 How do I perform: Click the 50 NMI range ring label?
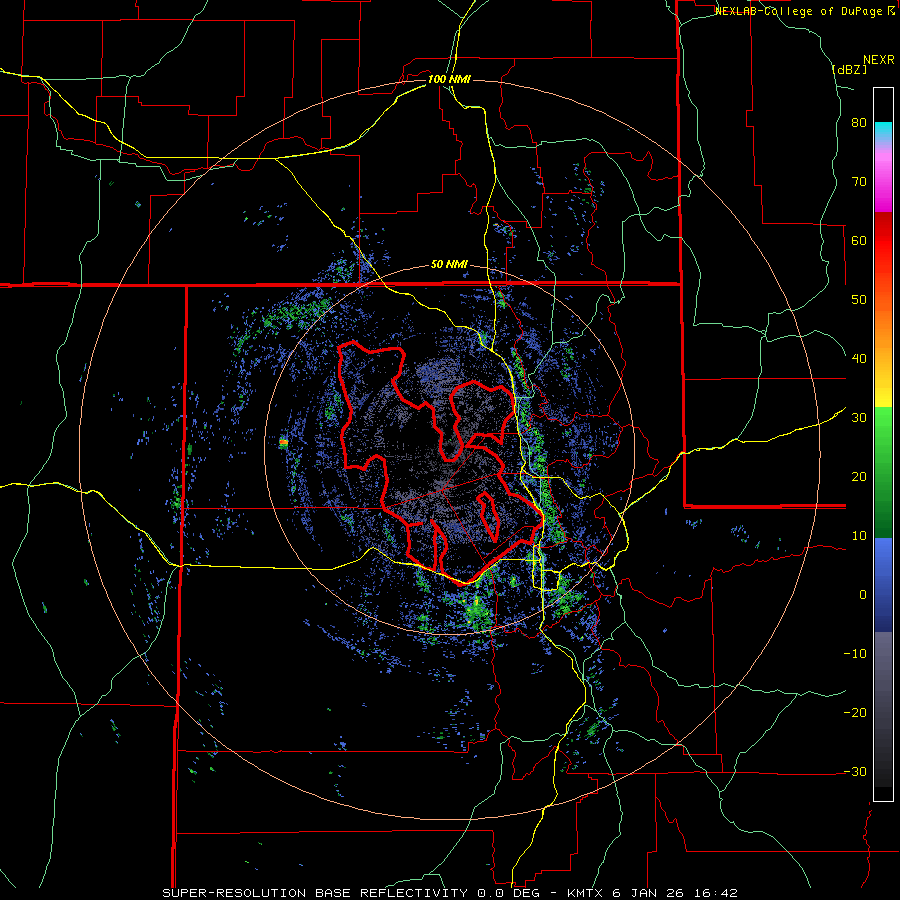449,265
